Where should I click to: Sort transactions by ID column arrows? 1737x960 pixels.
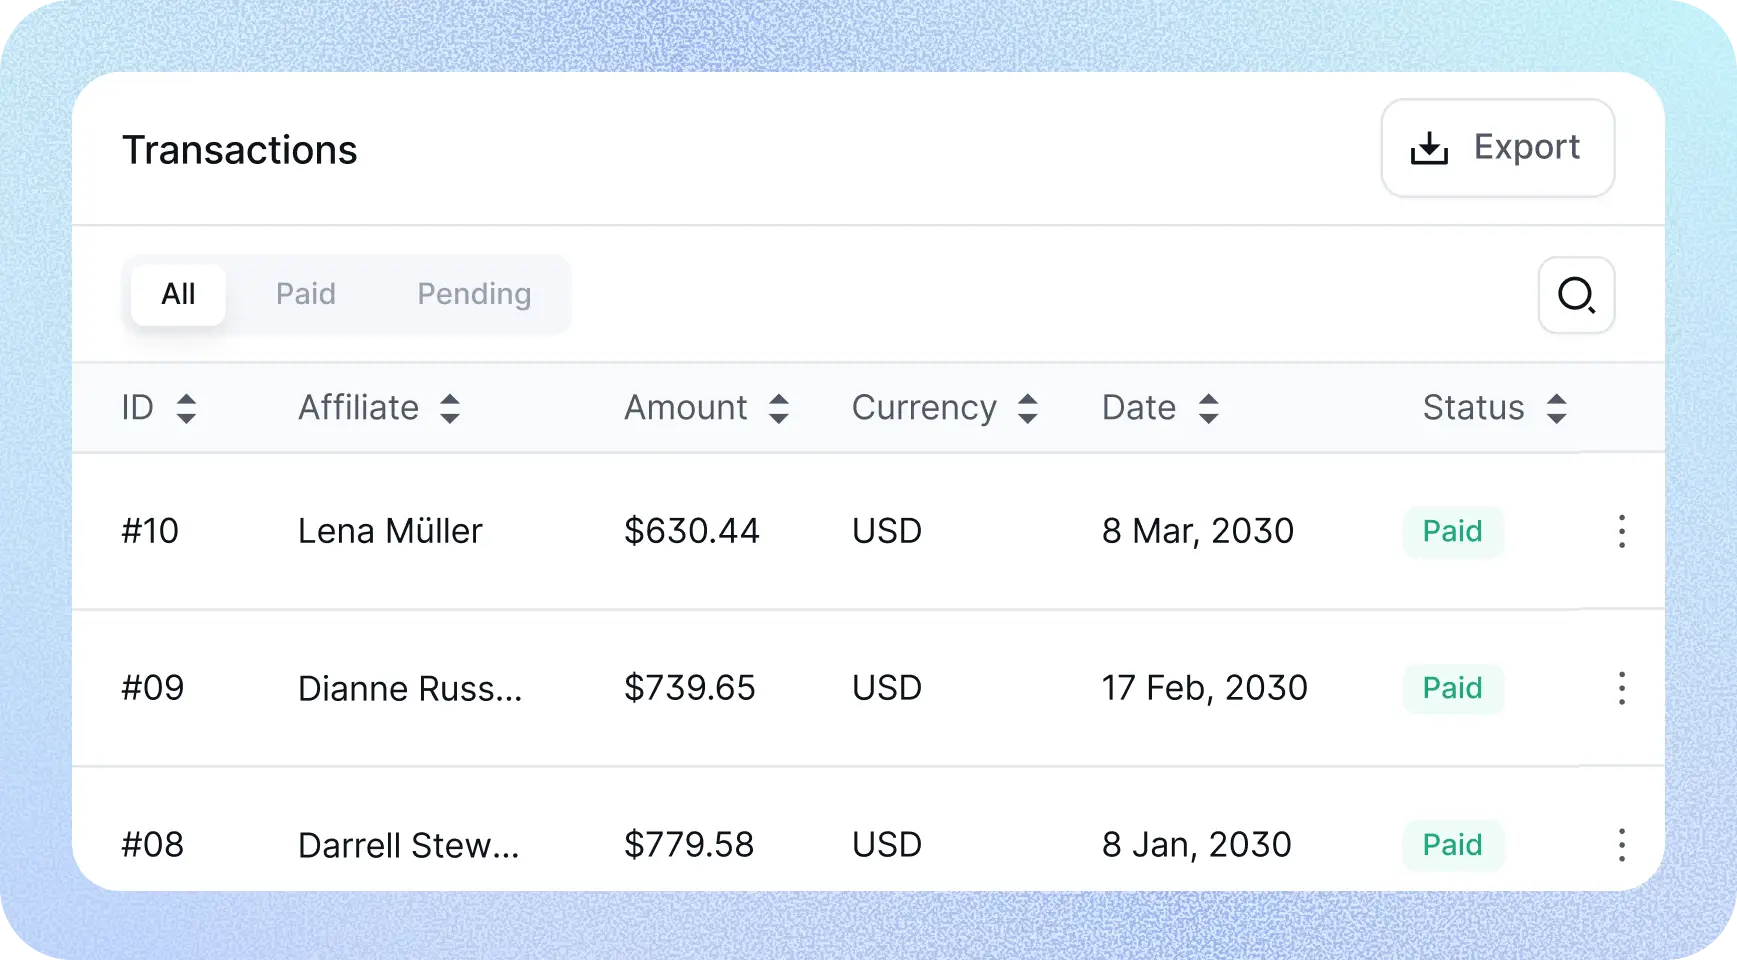186,408
